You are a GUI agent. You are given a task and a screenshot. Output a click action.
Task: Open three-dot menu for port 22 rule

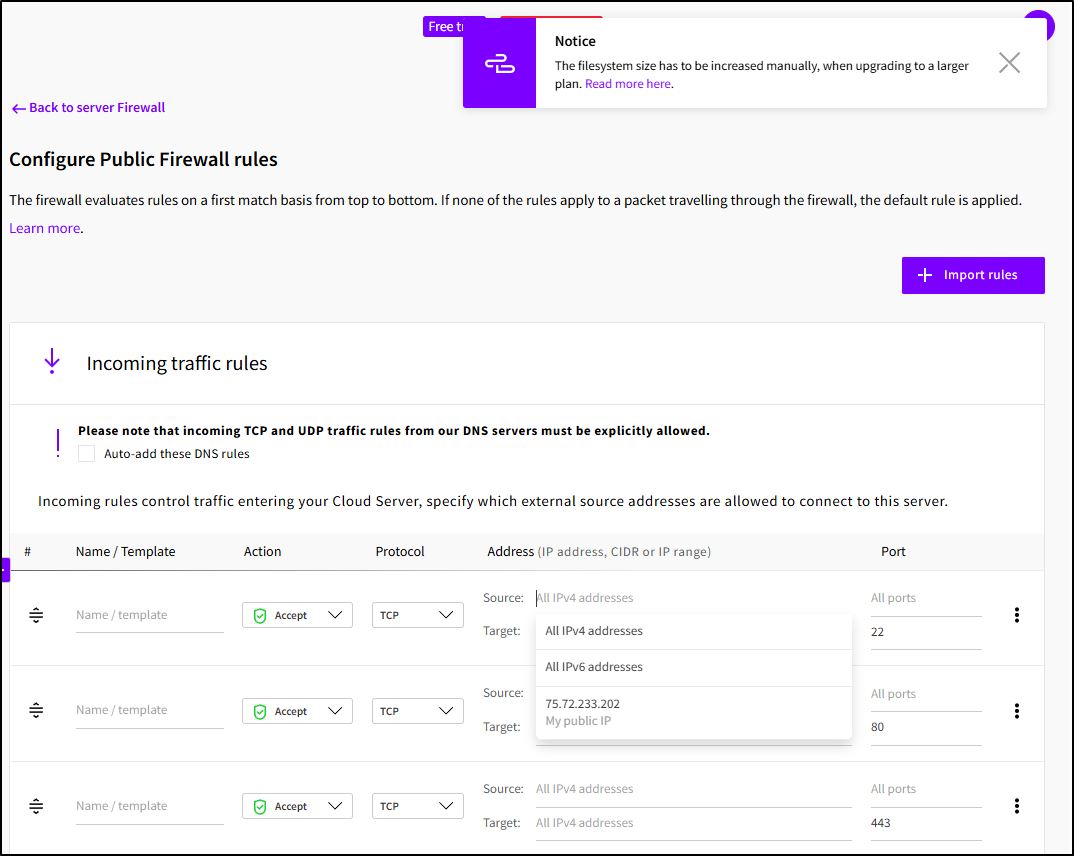(x=1016, y=615)
